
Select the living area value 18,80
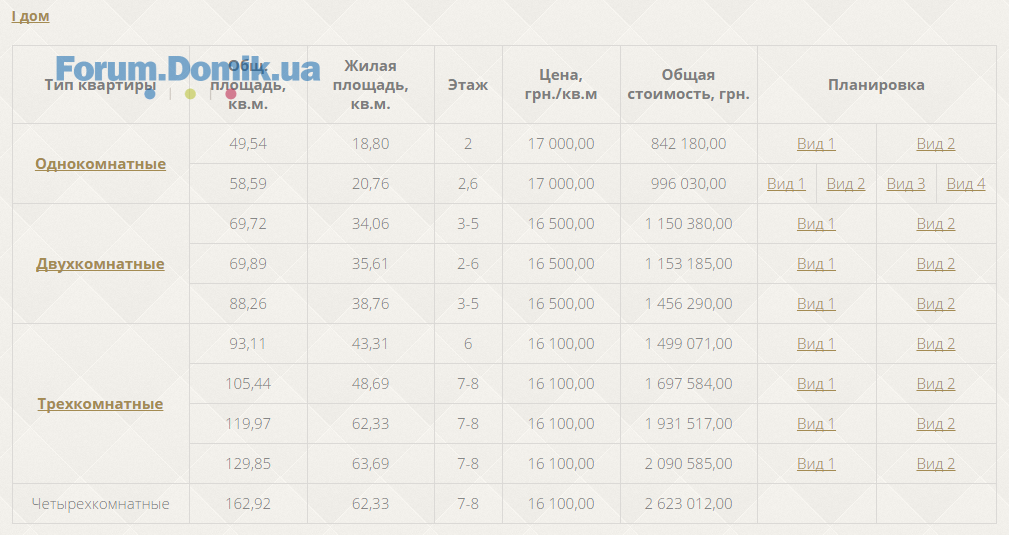click(371, 144)
